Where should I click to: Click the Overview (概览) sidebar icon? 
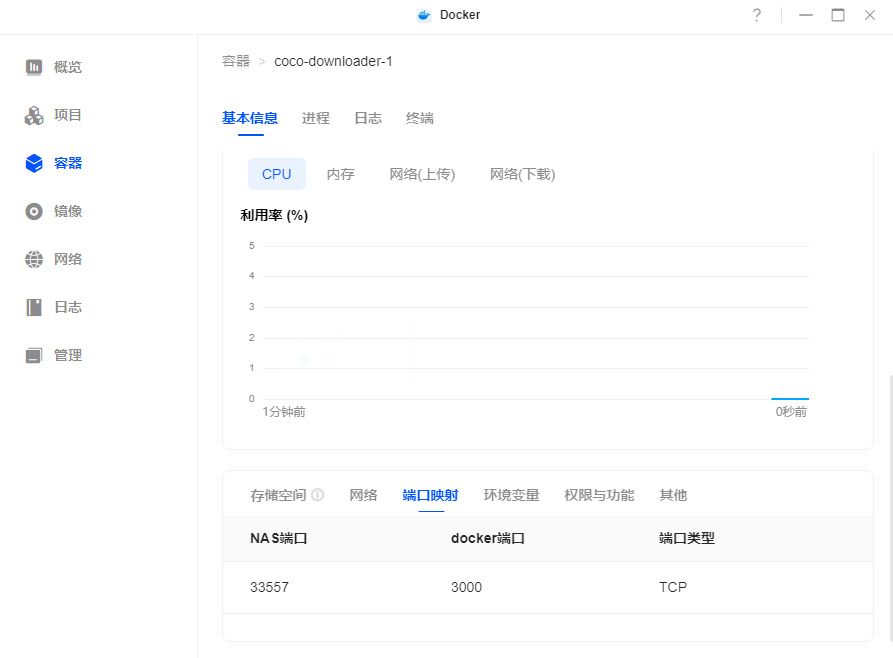(x=34, y=67)
